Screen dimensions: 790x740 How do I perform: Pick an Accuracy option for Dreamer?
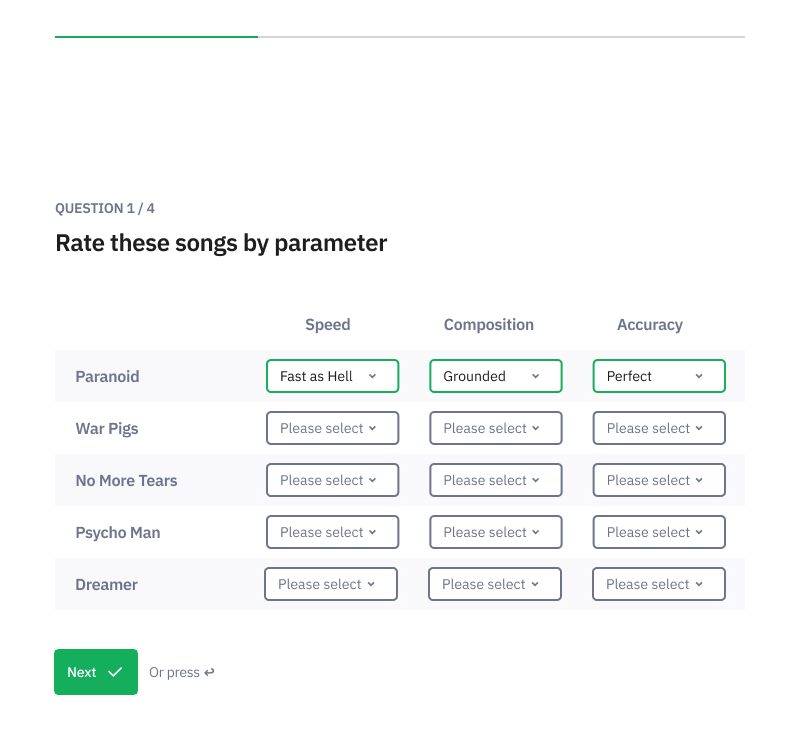click(x=658, y=584)
